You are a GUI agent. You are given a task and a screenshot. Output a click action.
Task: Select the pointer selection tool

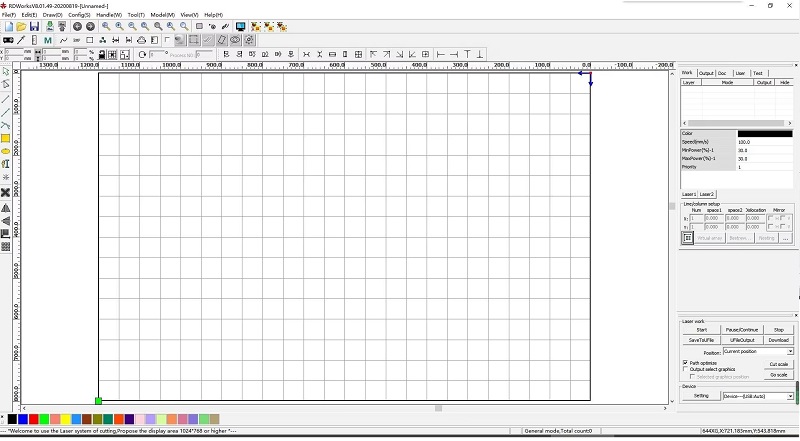[x=6, y=72]
